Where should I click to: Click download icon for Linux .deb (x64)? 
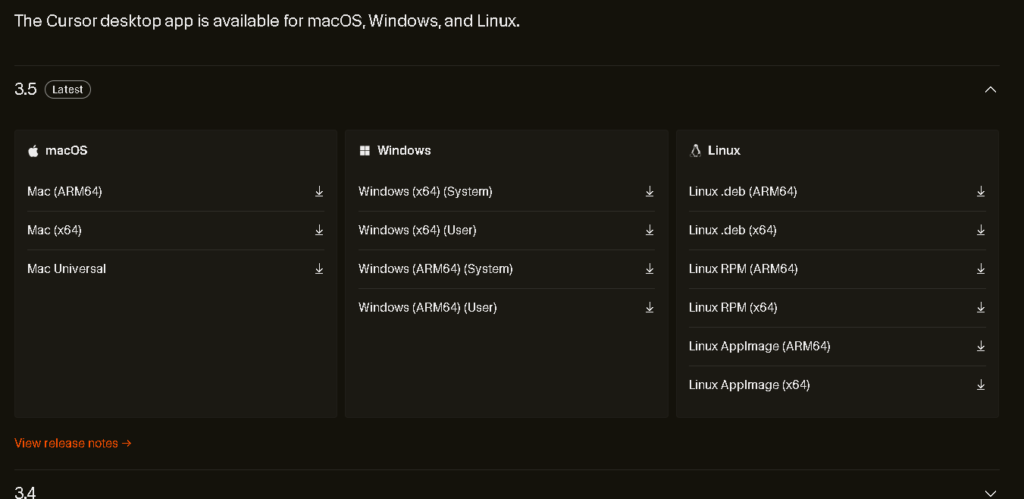point(980,230)
